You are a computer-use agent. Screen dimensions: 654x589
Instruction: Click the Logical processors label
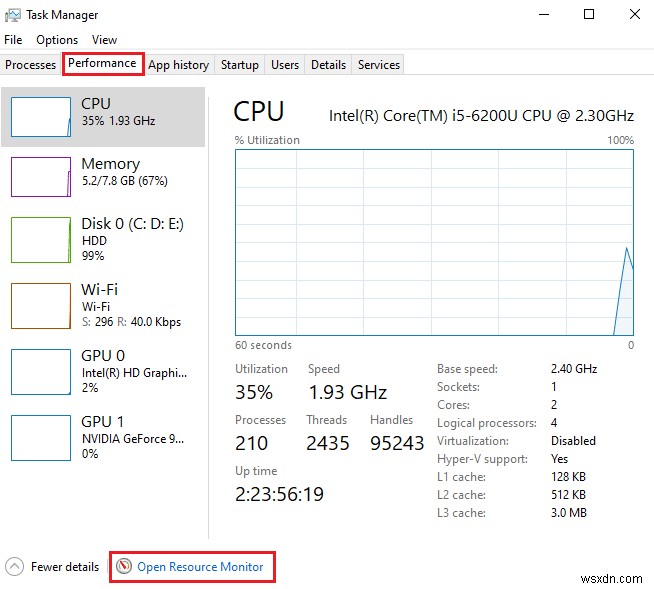tap(487, 423)
